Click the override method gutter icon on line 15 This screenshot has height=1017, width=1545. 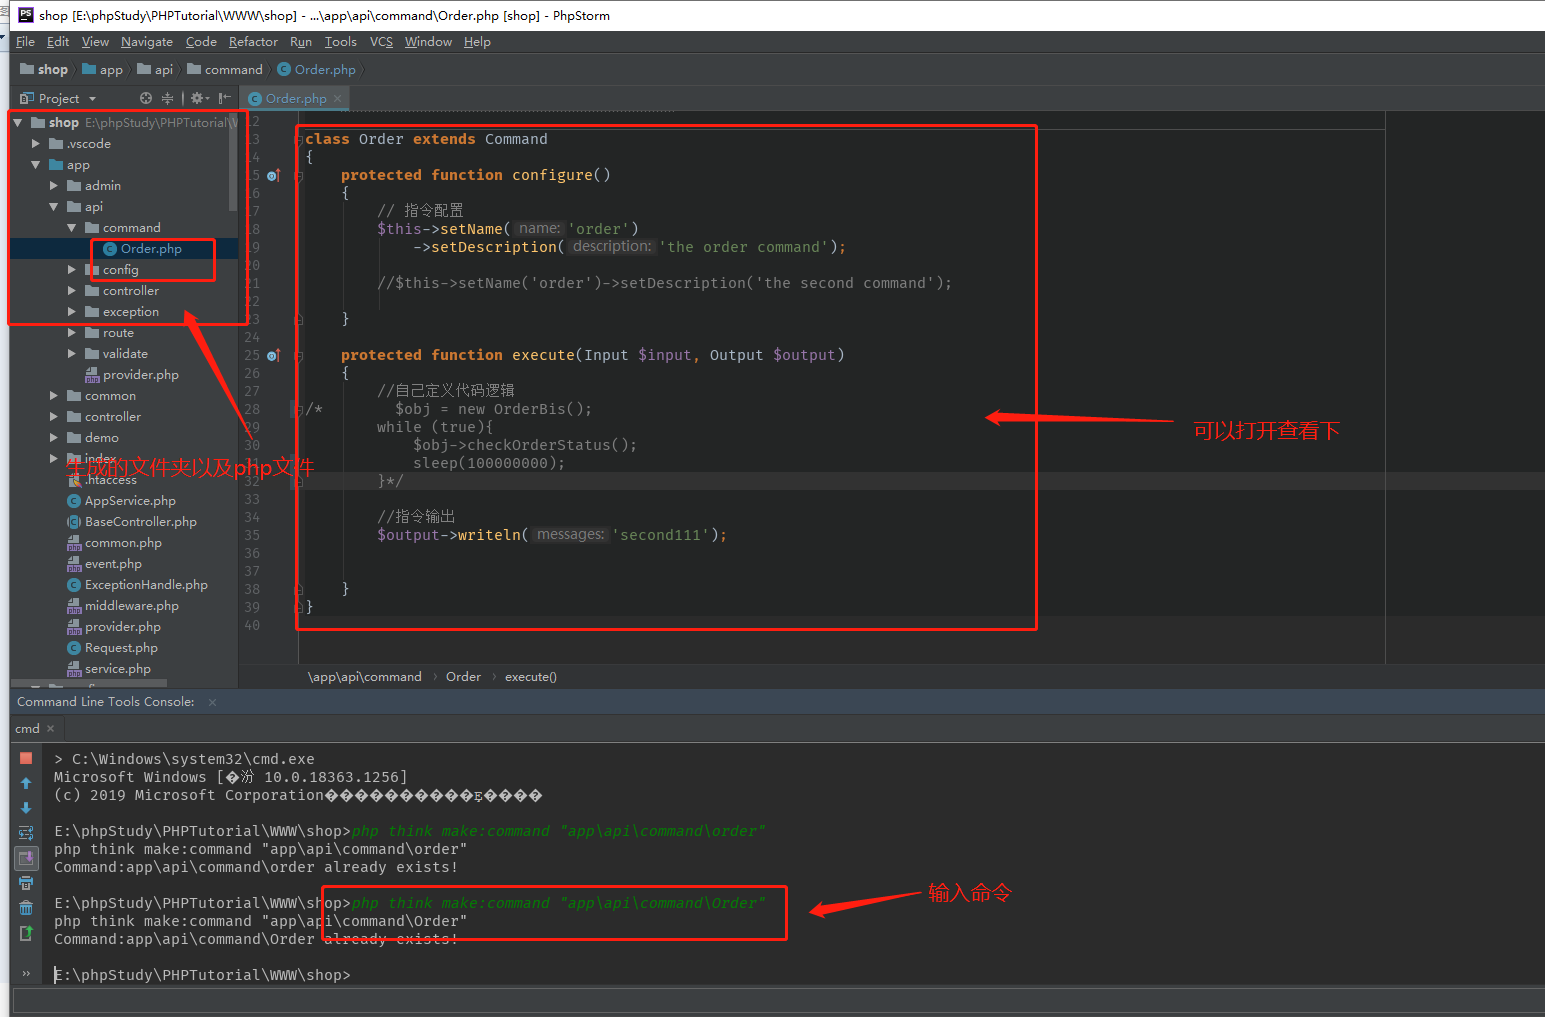(x=273, y=175)
